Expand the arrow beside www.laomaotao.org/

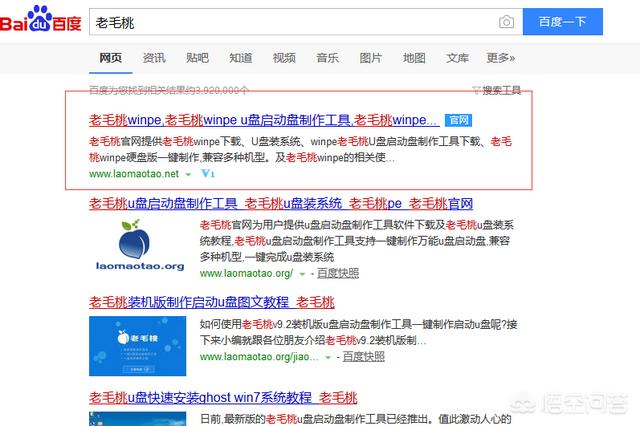[x=302, y=274]
